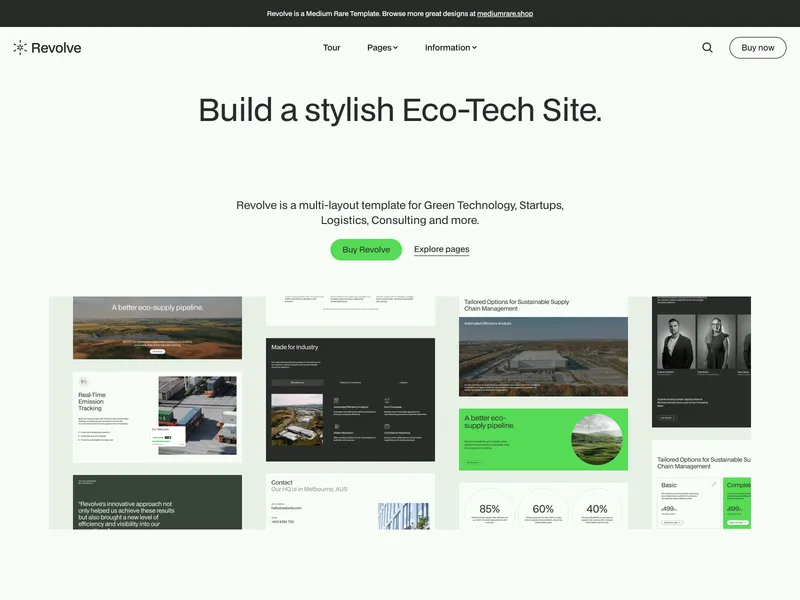The height and width of the screenshot is (600, 800).
Task: Open the team portraits dark preview
Action: [x=701, y=362]
